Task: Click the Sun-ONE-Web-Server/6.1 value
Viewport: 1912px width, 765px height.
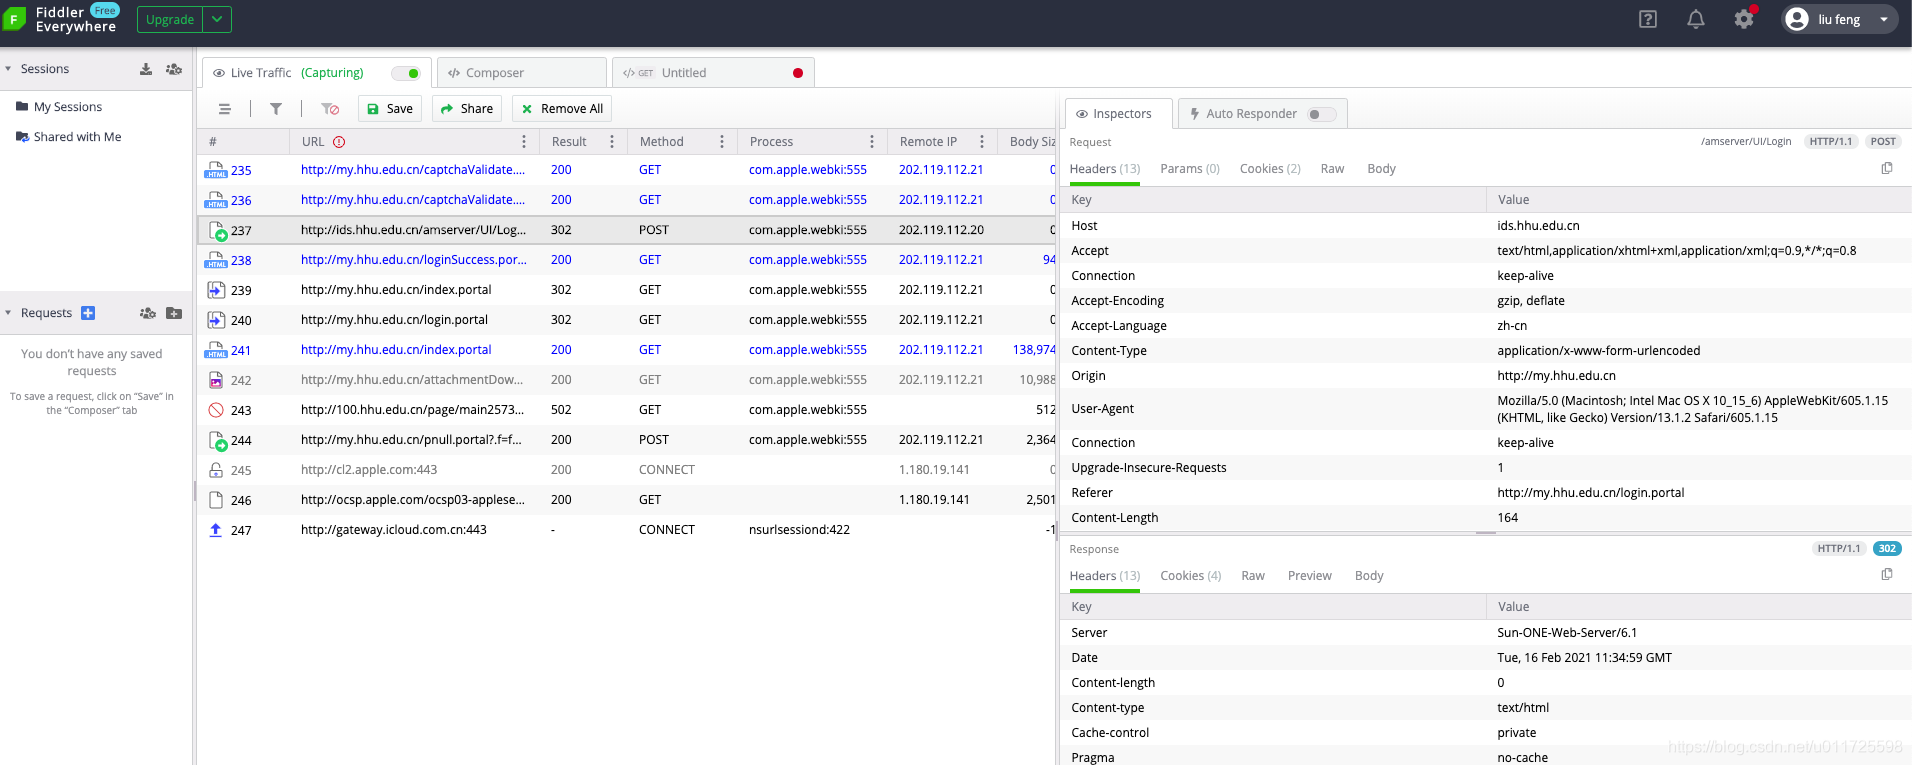Action: click(1567, 633)
